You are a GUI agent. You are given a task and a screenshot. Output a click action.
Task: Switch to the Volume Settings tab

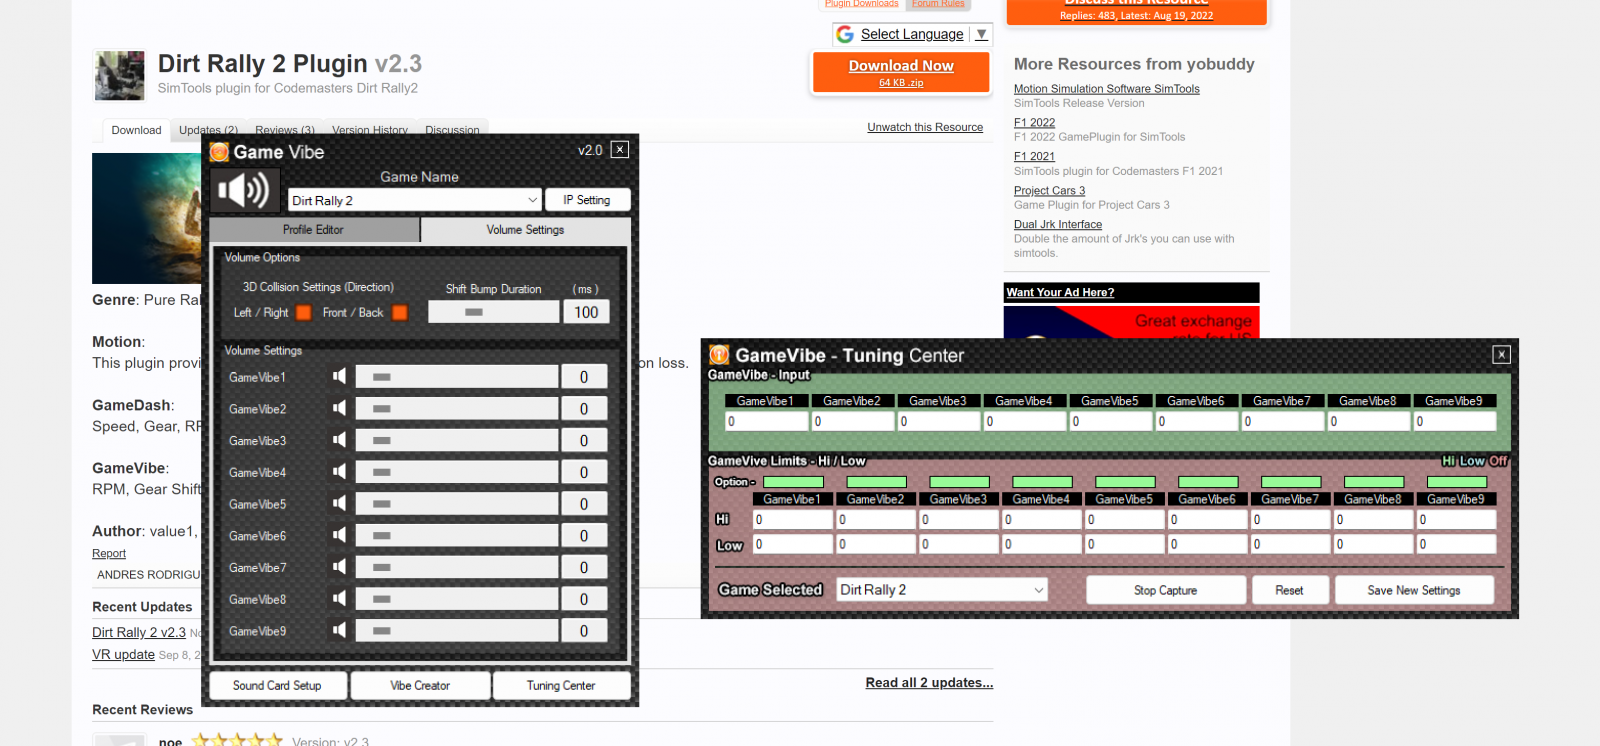[526, 230]
